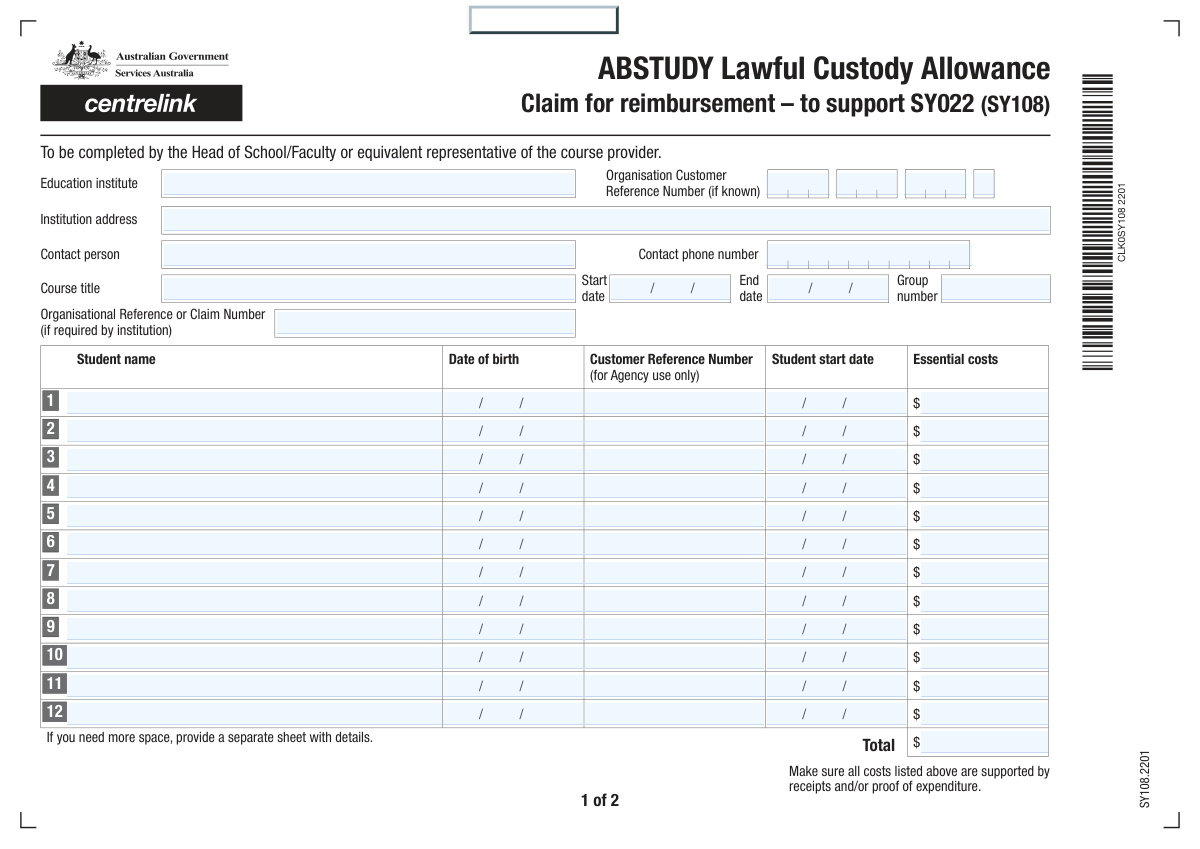
Task: Select Customer Reference Number field in row 1
Action: [x=674, y=402]
